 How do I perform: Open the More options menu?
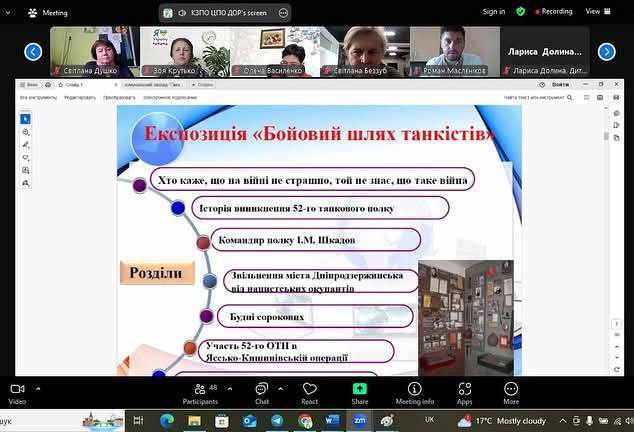pos(511,392)
